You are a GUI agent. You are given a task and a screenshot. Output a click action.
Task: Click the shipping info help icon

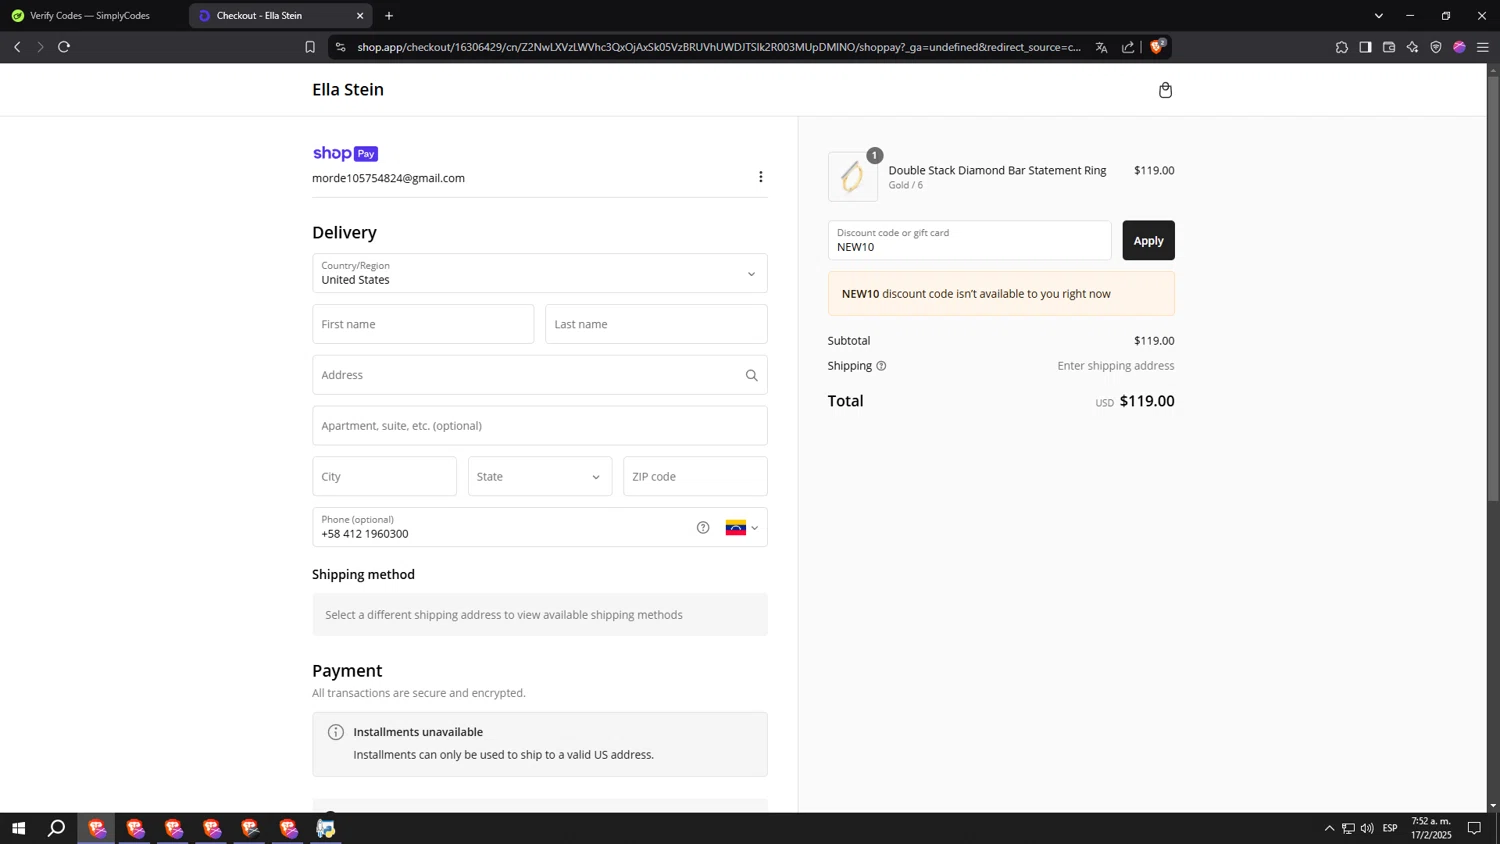coord(881,366)
